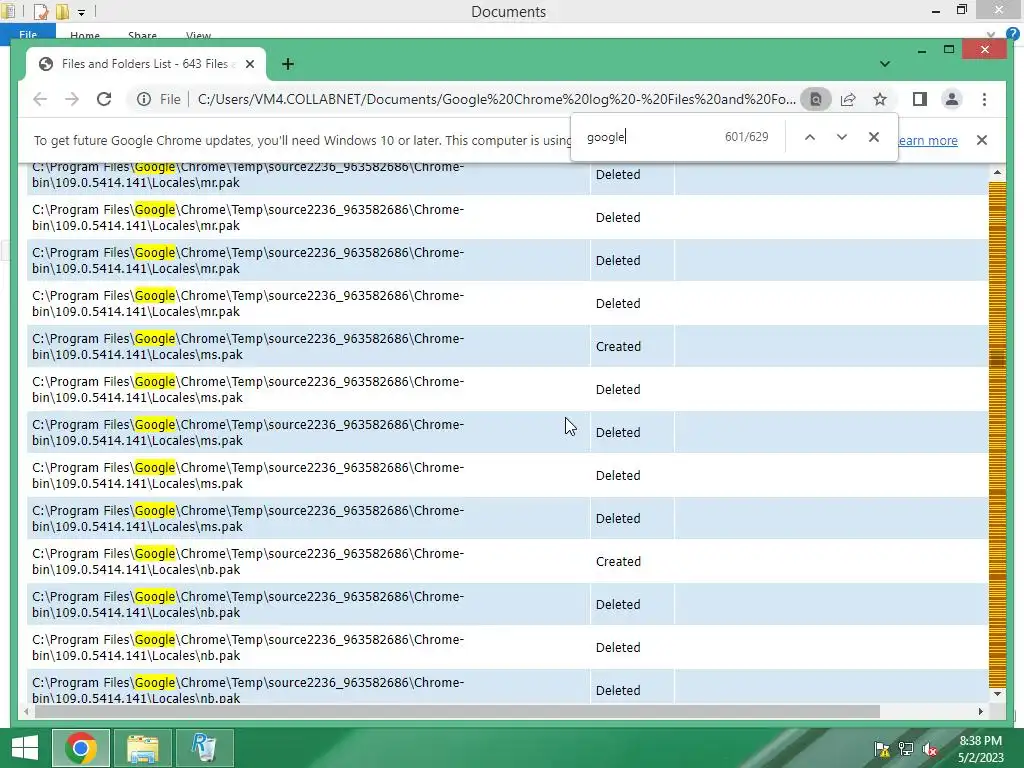This screenshot has width=1024, height=768.
Task: Open File Explorer from taskbar
Action: (x=142, y=748)
